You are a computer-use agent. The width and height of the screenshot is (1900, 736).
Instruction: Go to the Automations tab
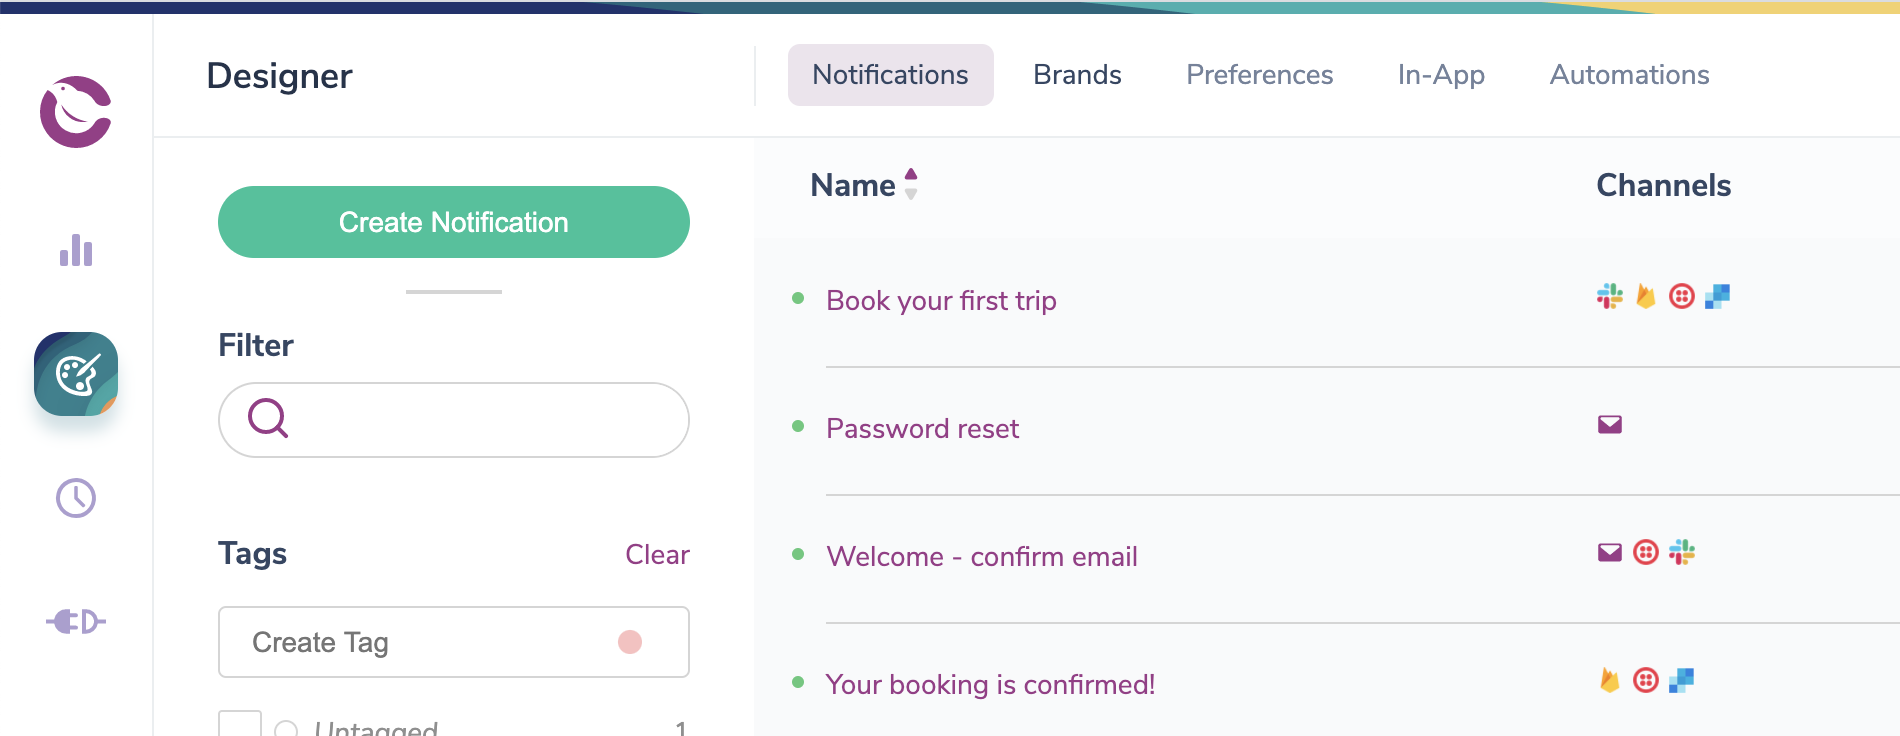coord(1629,75)
